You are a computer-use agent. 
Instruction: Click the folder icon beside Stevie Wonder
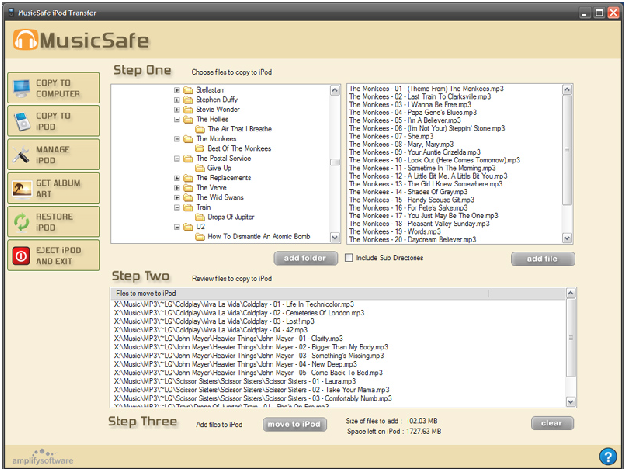(x=188, y=110)
